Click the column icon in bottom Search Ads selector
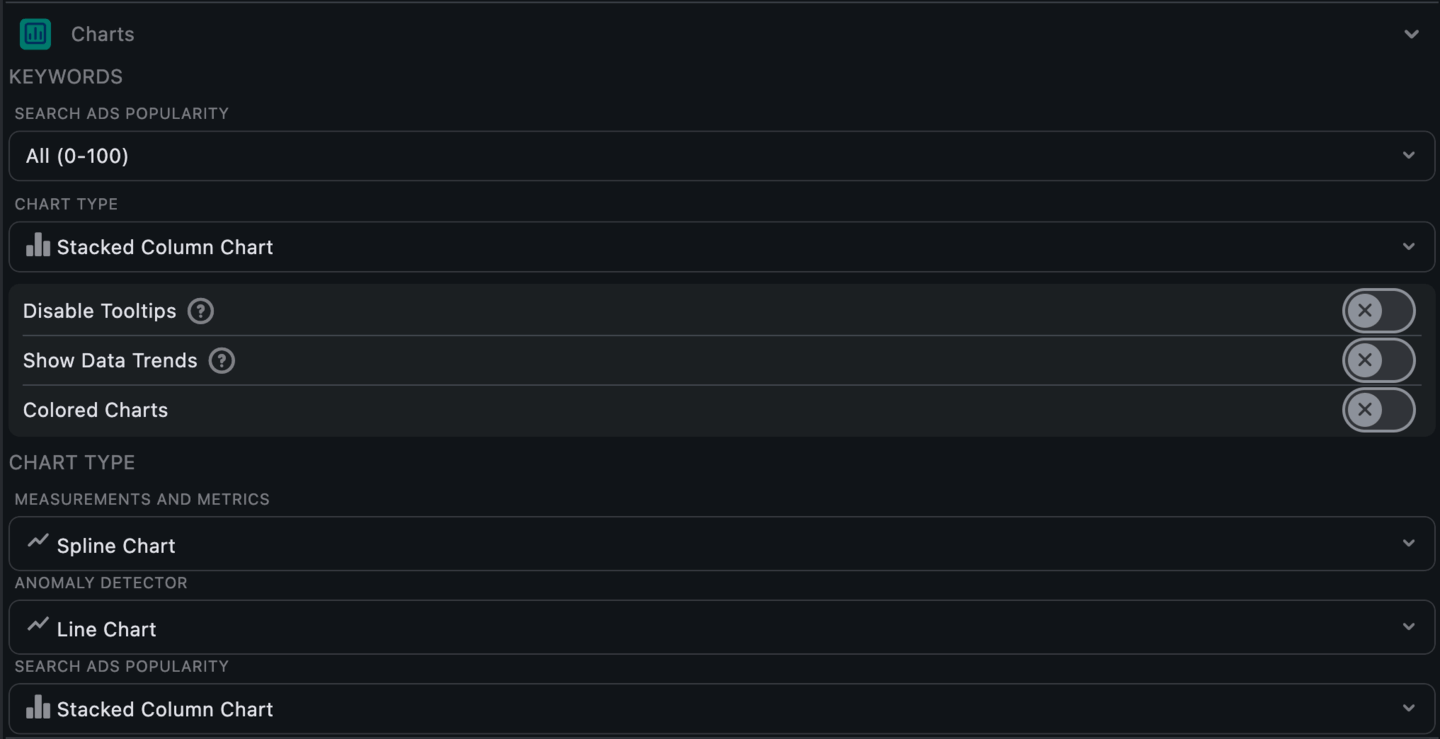The height and width of the screenshot is (739, 1440). coord(38,708)
